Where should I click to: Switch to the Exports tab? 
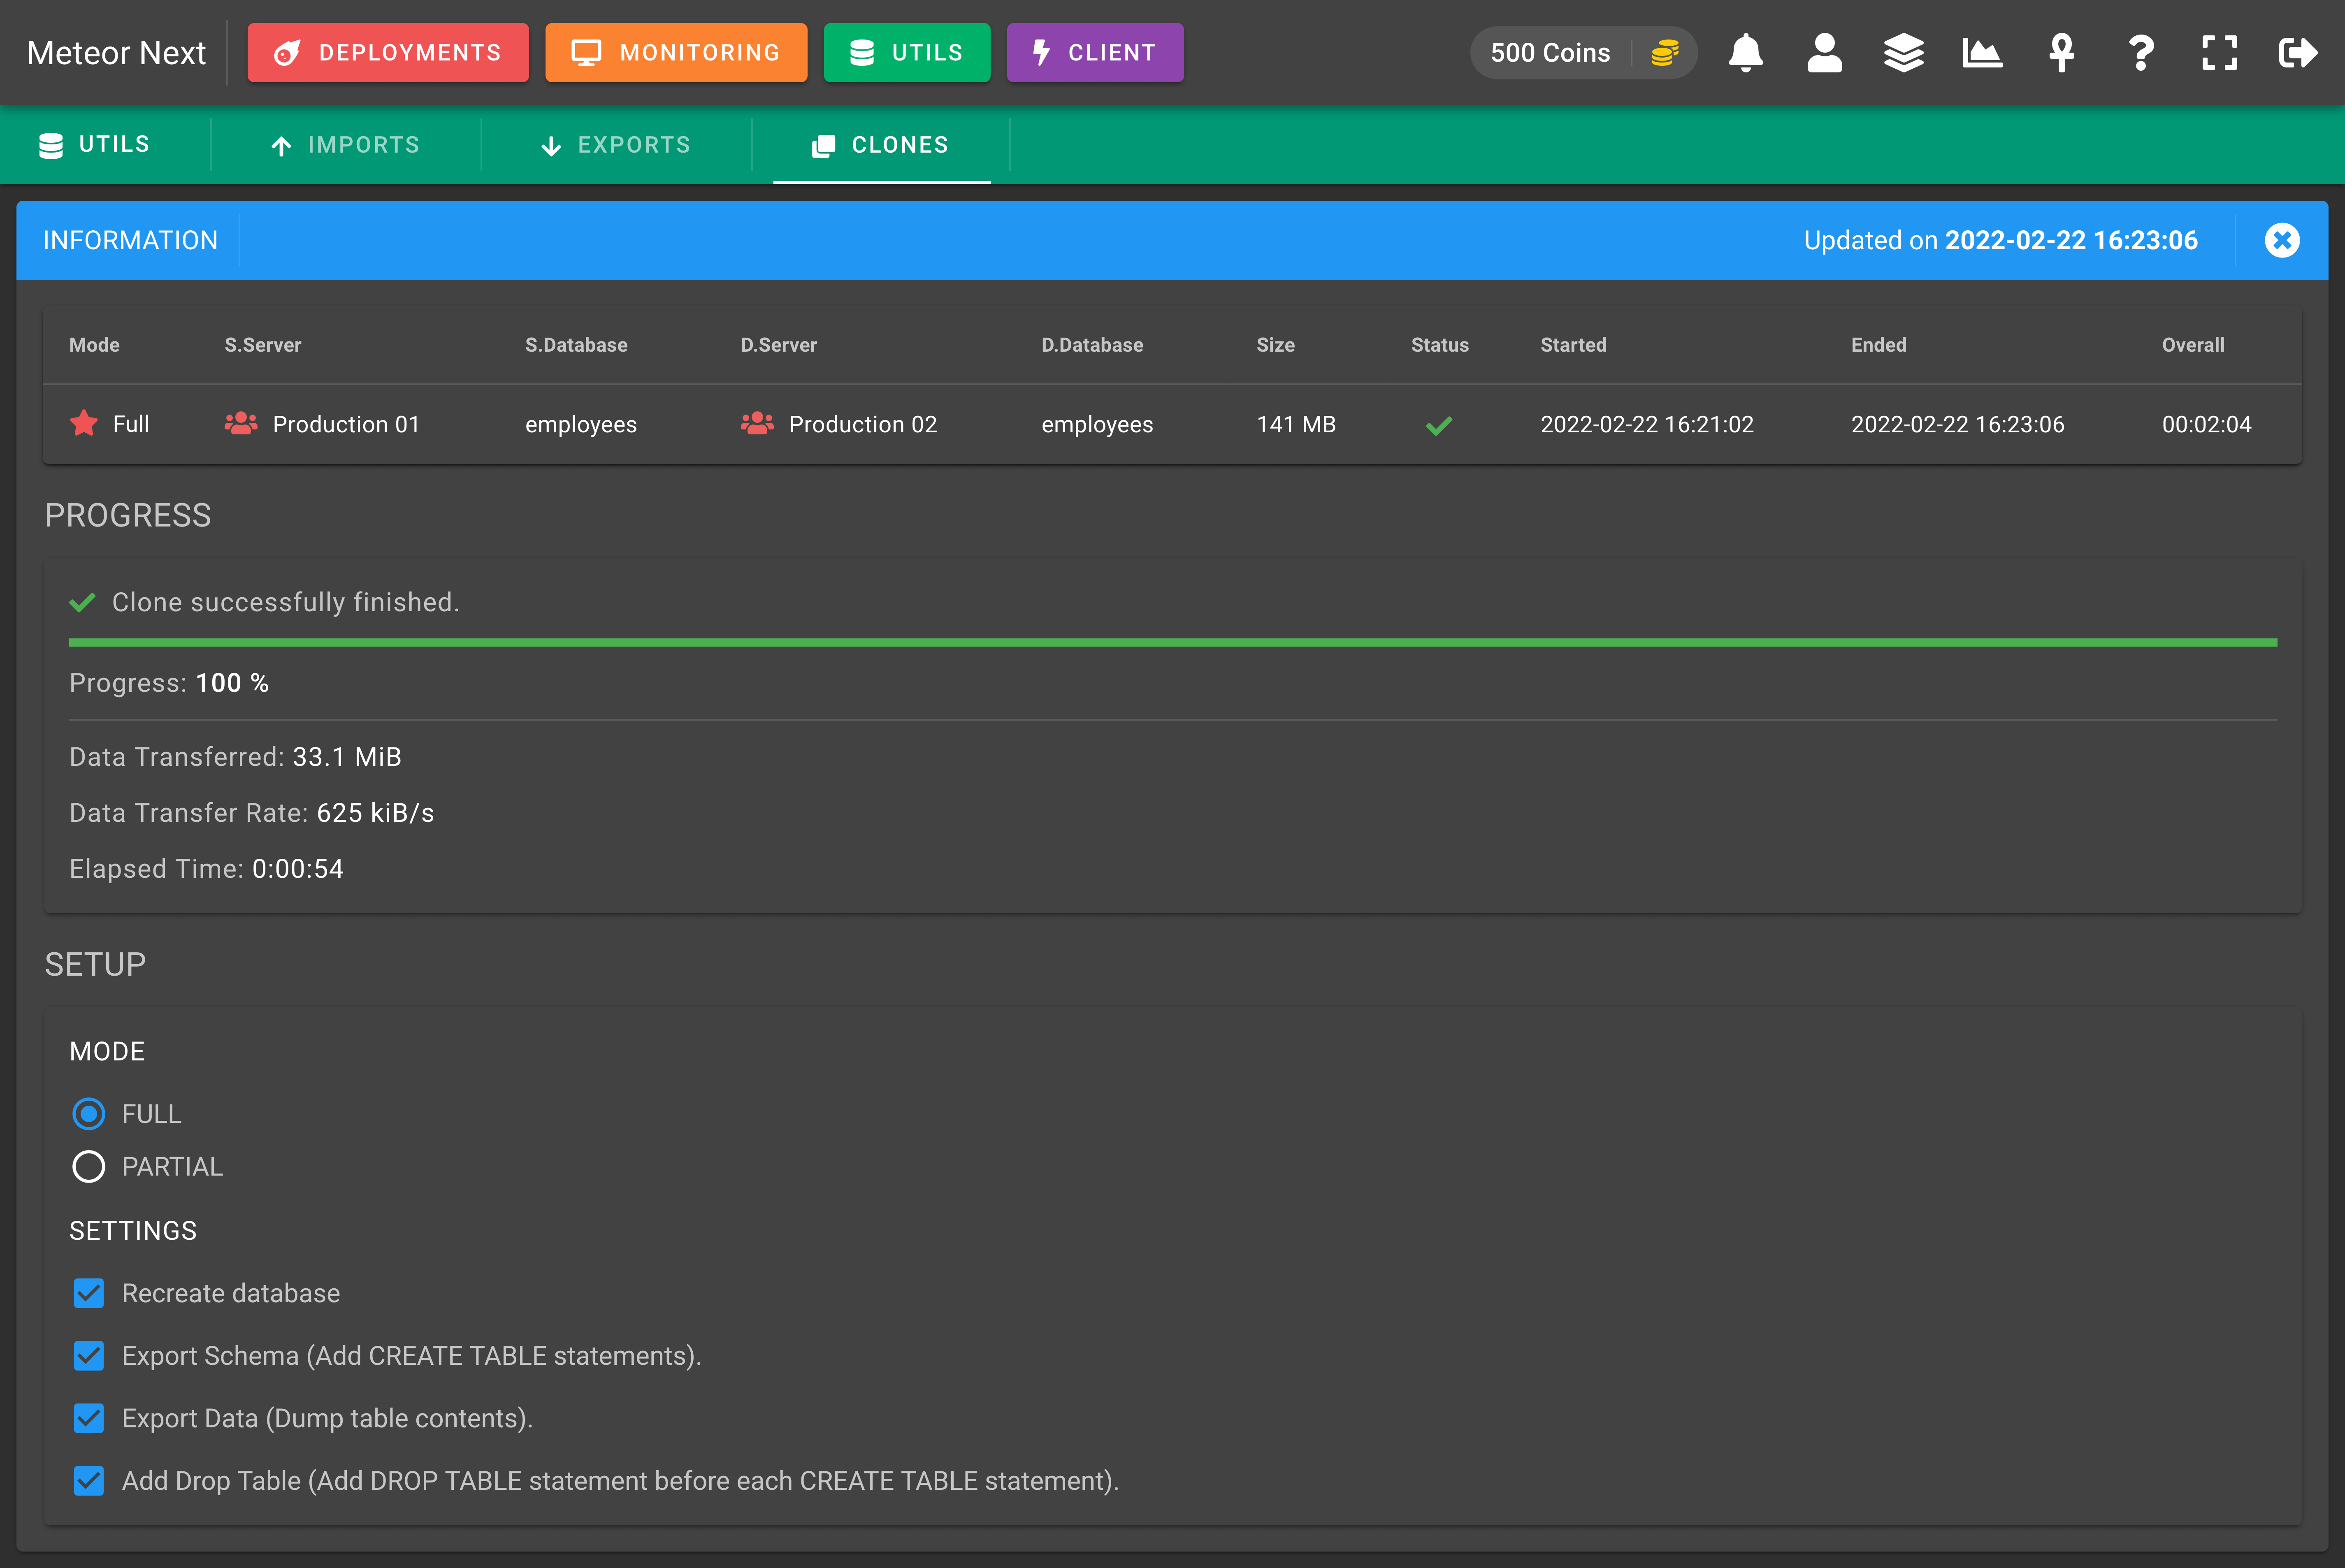click(616, 145)
